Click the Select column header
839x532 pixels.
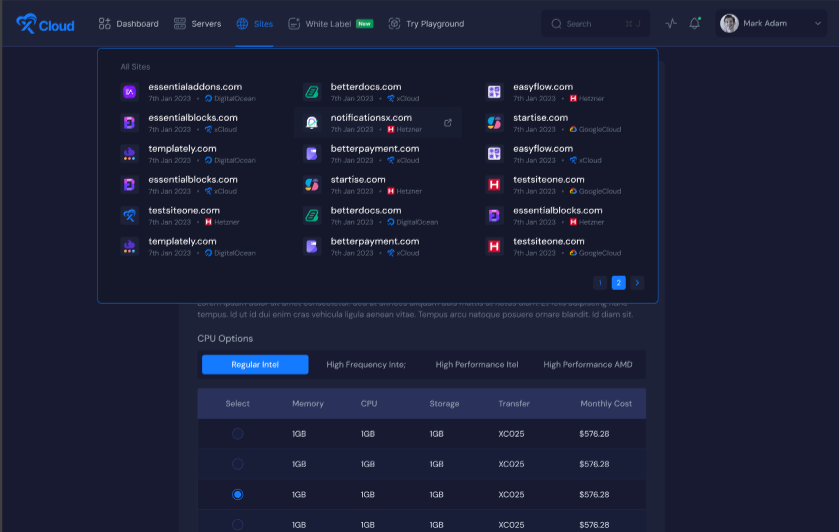coord(238,404)
